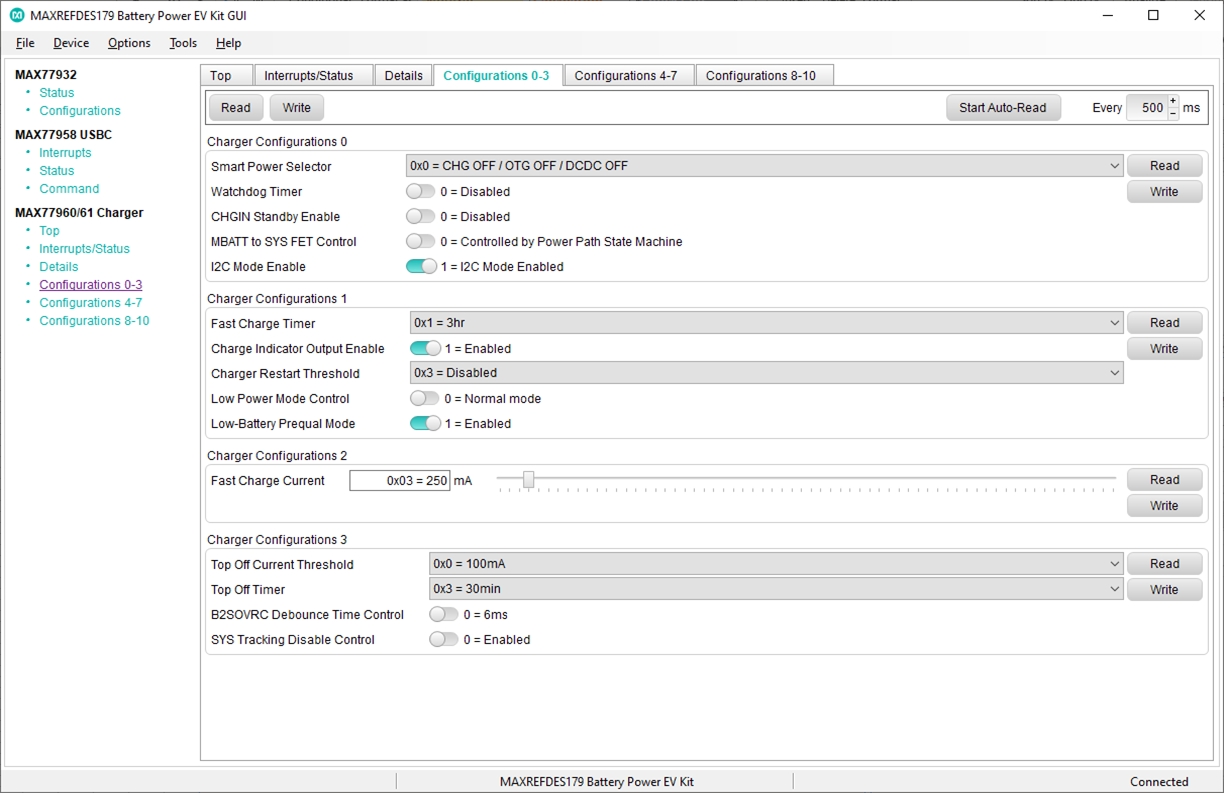Screen dimensions: 1224x793
Task: Open the Smart Power Selector dropdown
Action: (x=765, y=166)
